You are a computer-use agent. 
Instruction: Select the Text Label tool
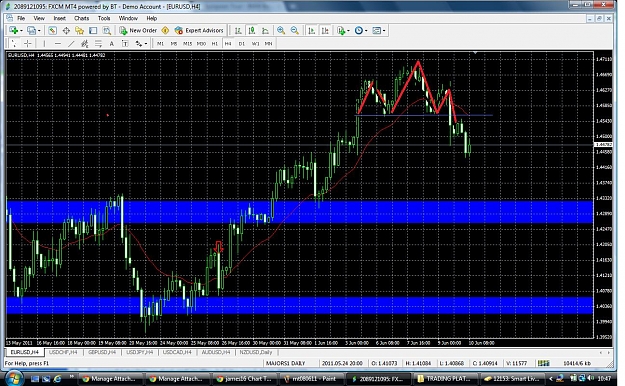[125, 43]
